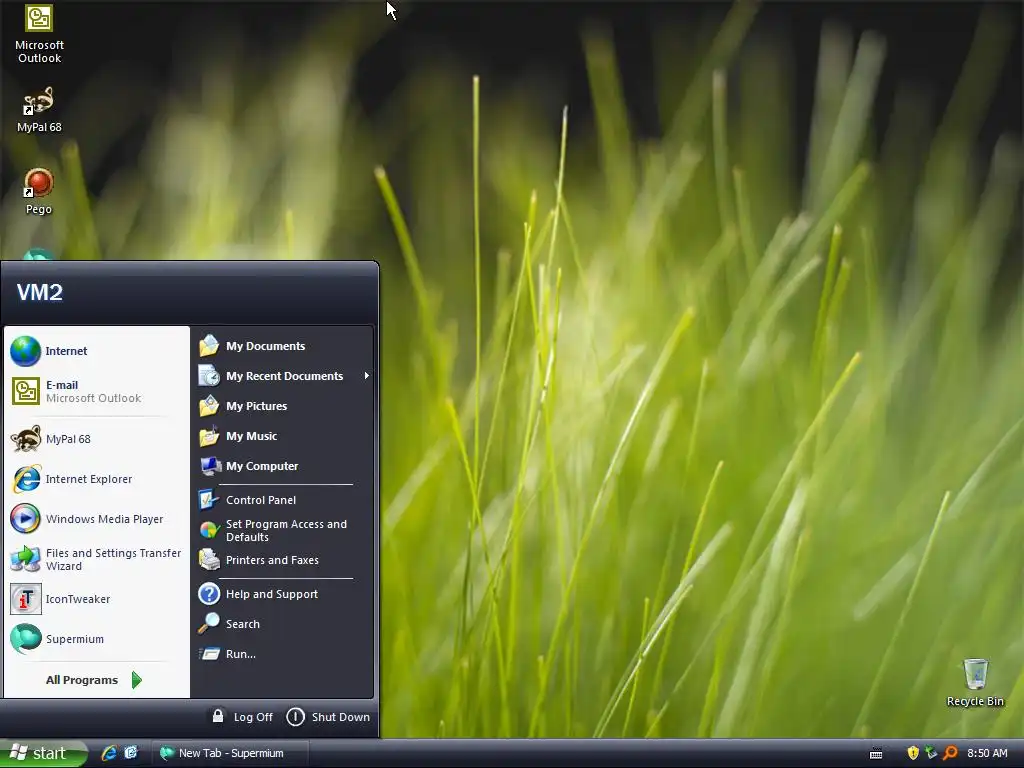Launch the Pego desktop shortcut
Viewport: 1024px width, 768px height.
39,191
